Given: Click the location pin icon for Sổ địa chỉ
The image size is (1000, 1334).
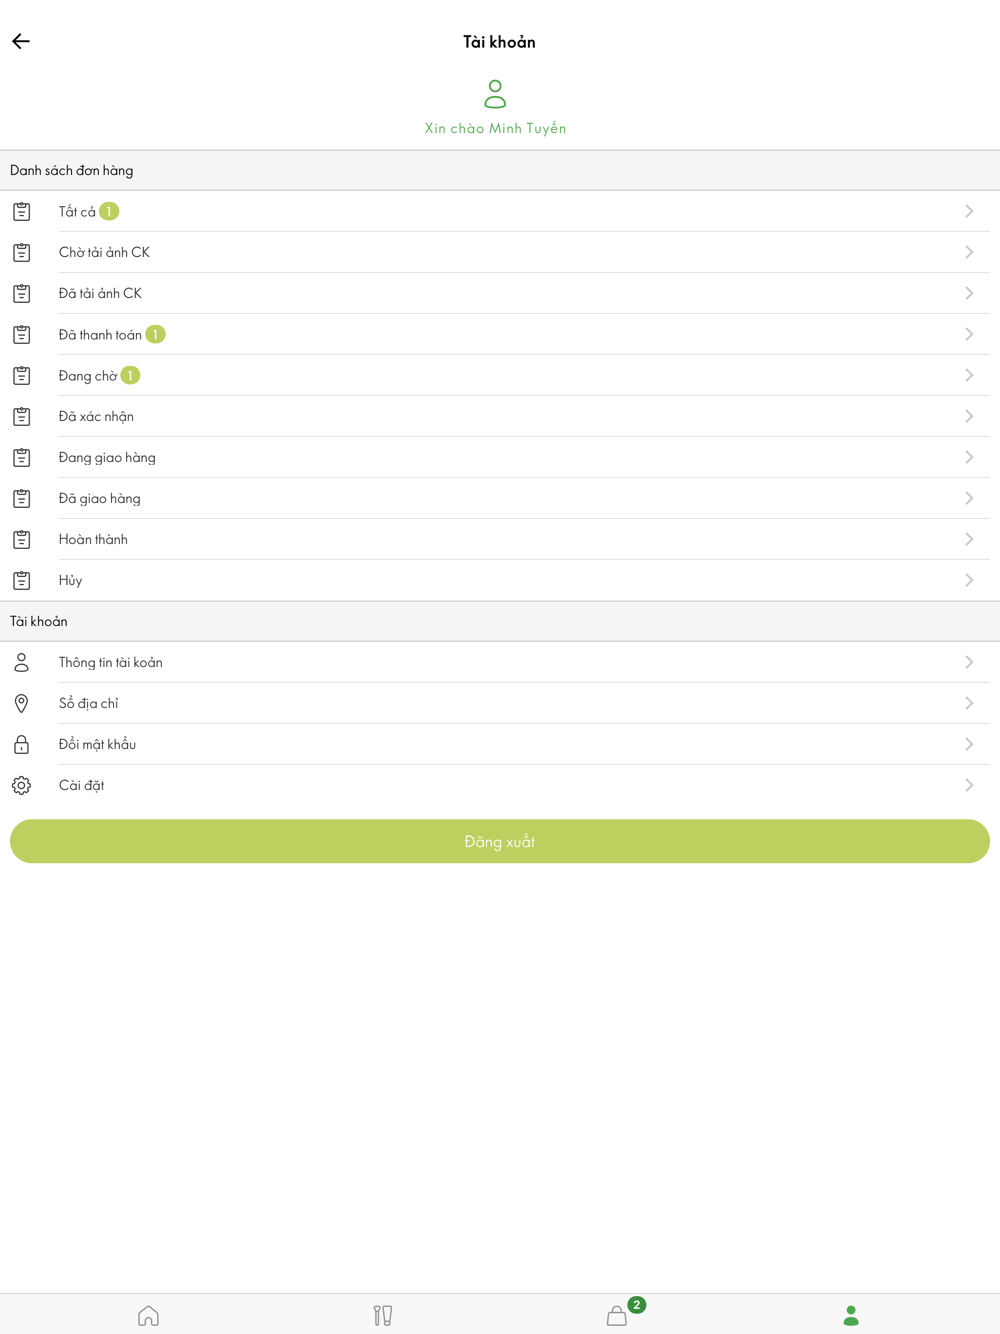Looking at the screenshot, I should [x=21, y=703].
